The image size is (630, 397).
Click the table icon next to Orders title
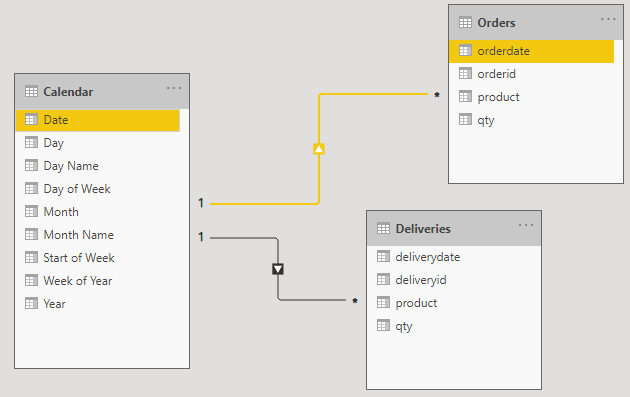click(x=465, y=23)
